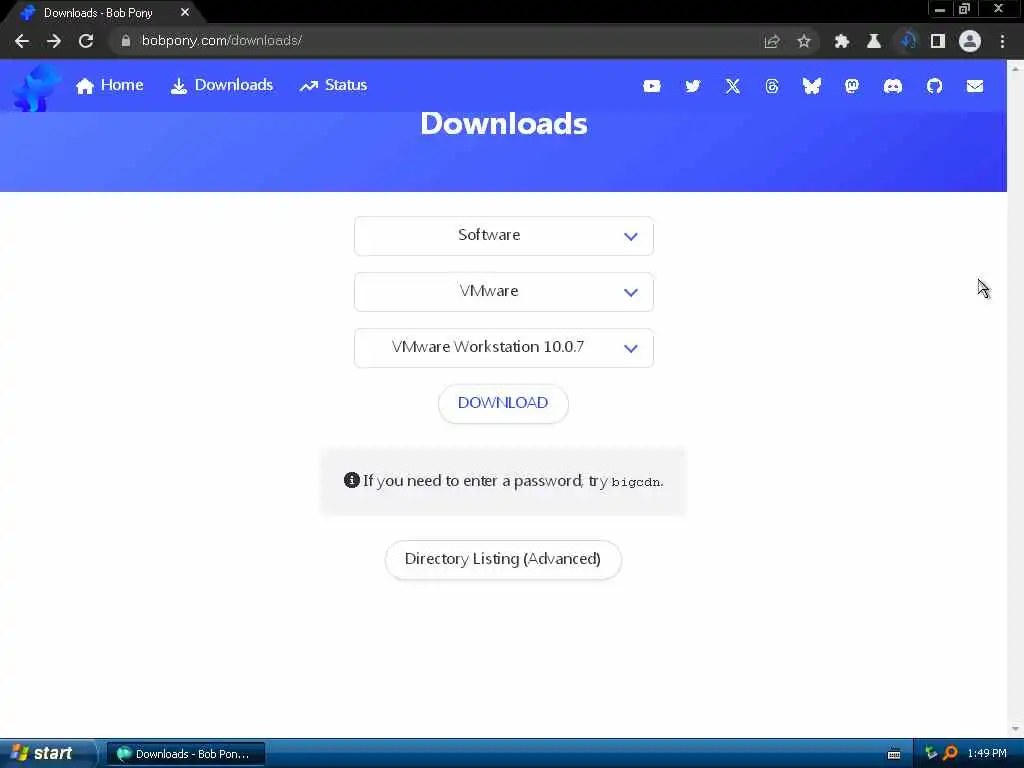Click the network connection tray icon
The image size is (1024, 768).
coord(931,754)
